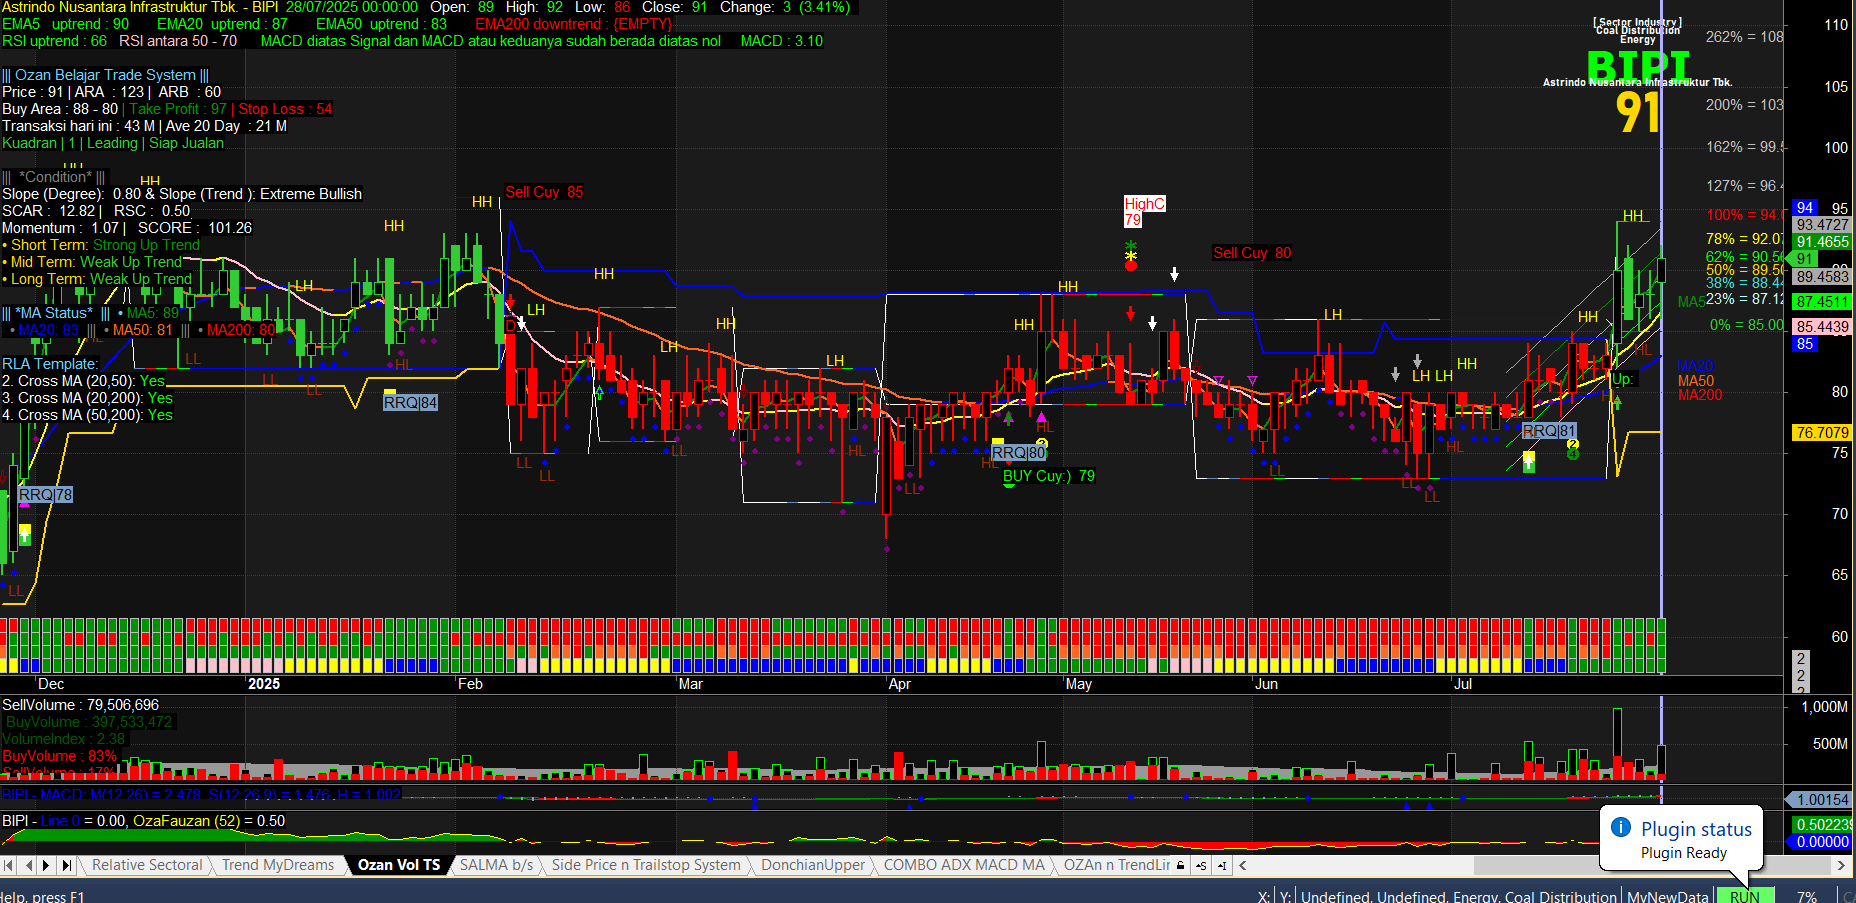Screen dimensions: 1856x903
Task: Click the 262% = 108 Fibonacci level label
Action: 1744,37
